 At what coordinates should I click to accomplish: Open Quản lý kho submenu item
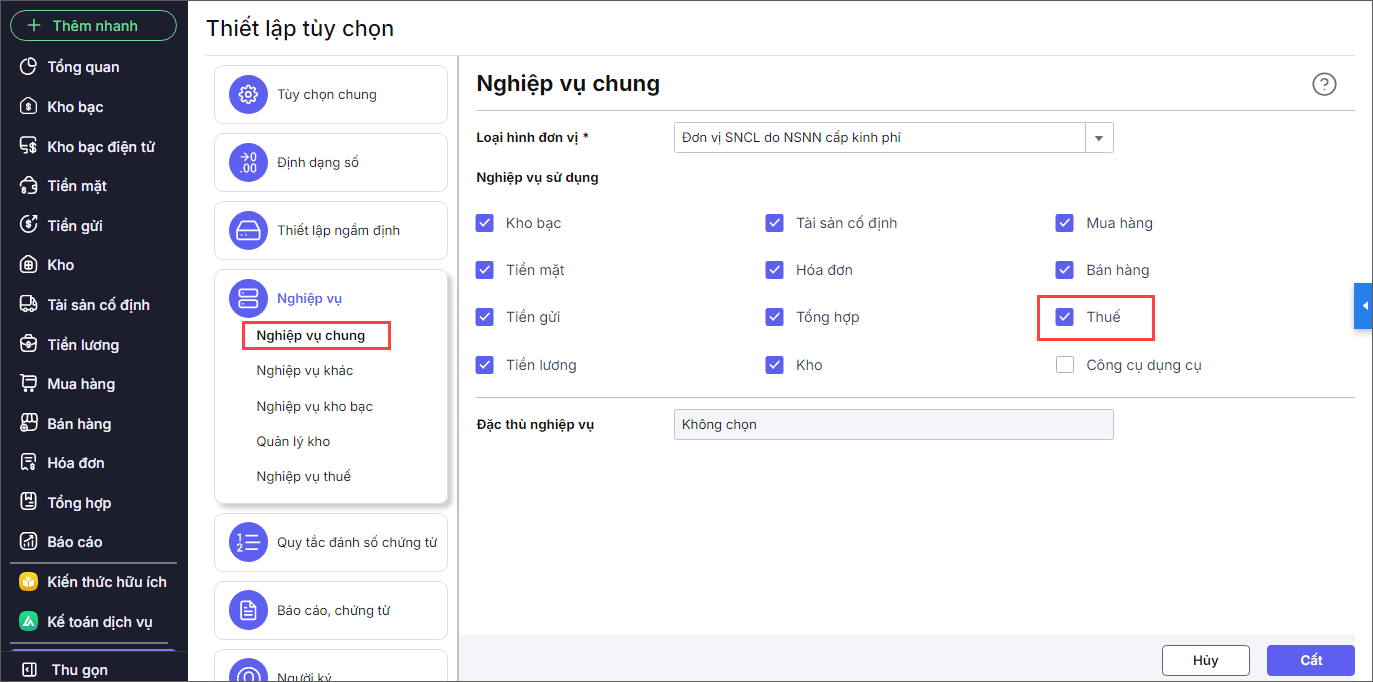[293, 442]
